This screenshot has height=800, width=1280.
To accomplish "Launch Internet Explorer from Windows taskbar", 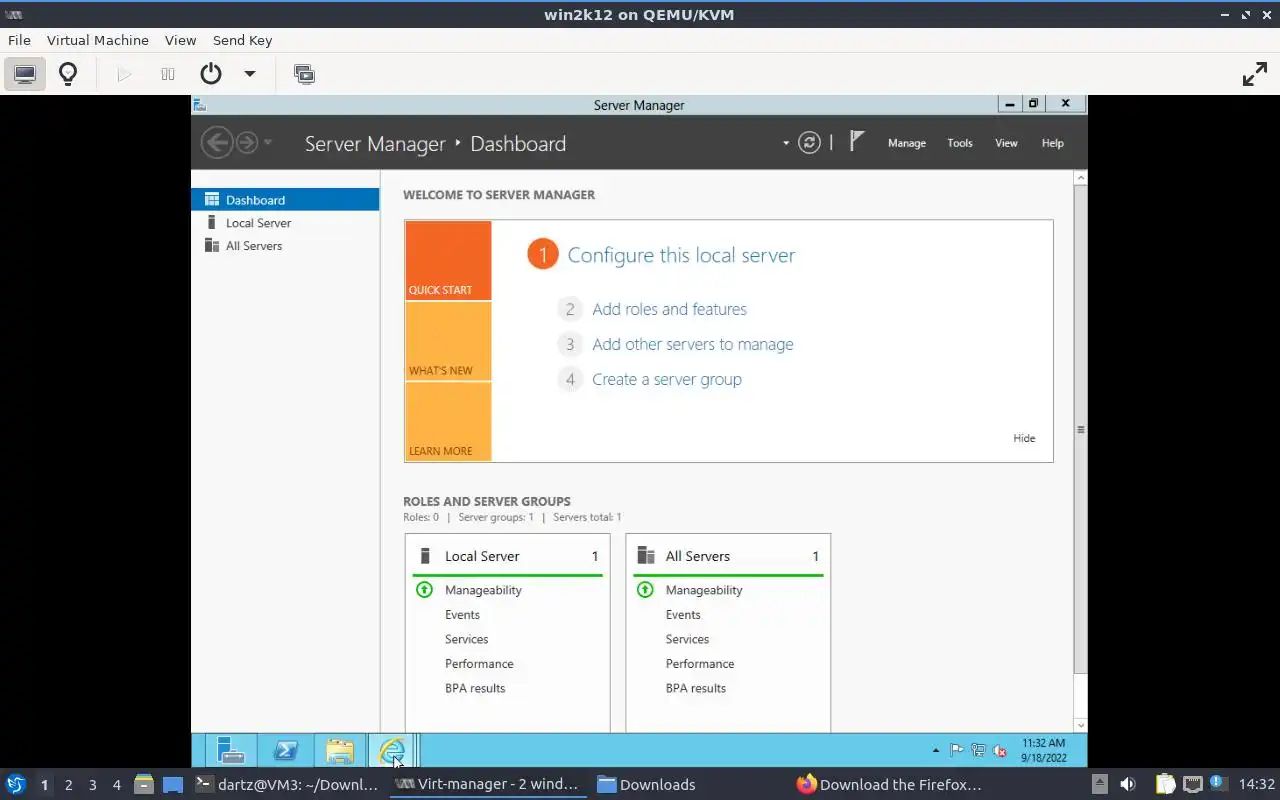I will coord(392,750).
